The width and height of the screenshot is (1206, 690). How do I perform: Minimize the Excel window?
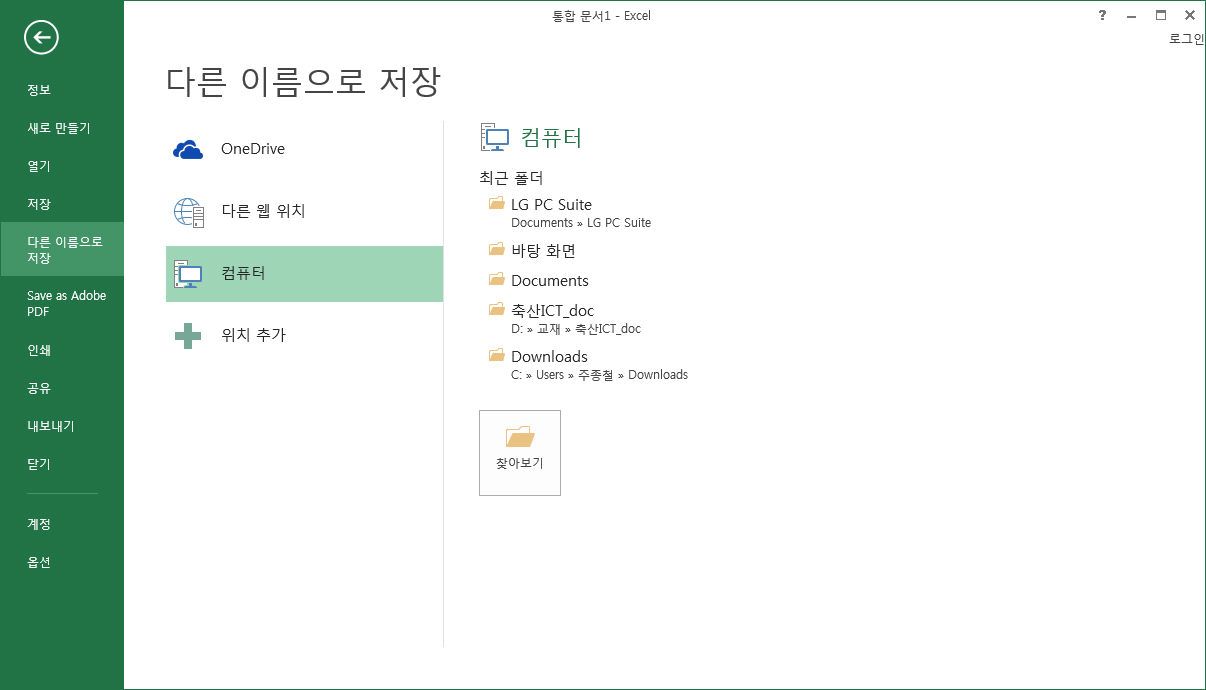click(1131, 15)
